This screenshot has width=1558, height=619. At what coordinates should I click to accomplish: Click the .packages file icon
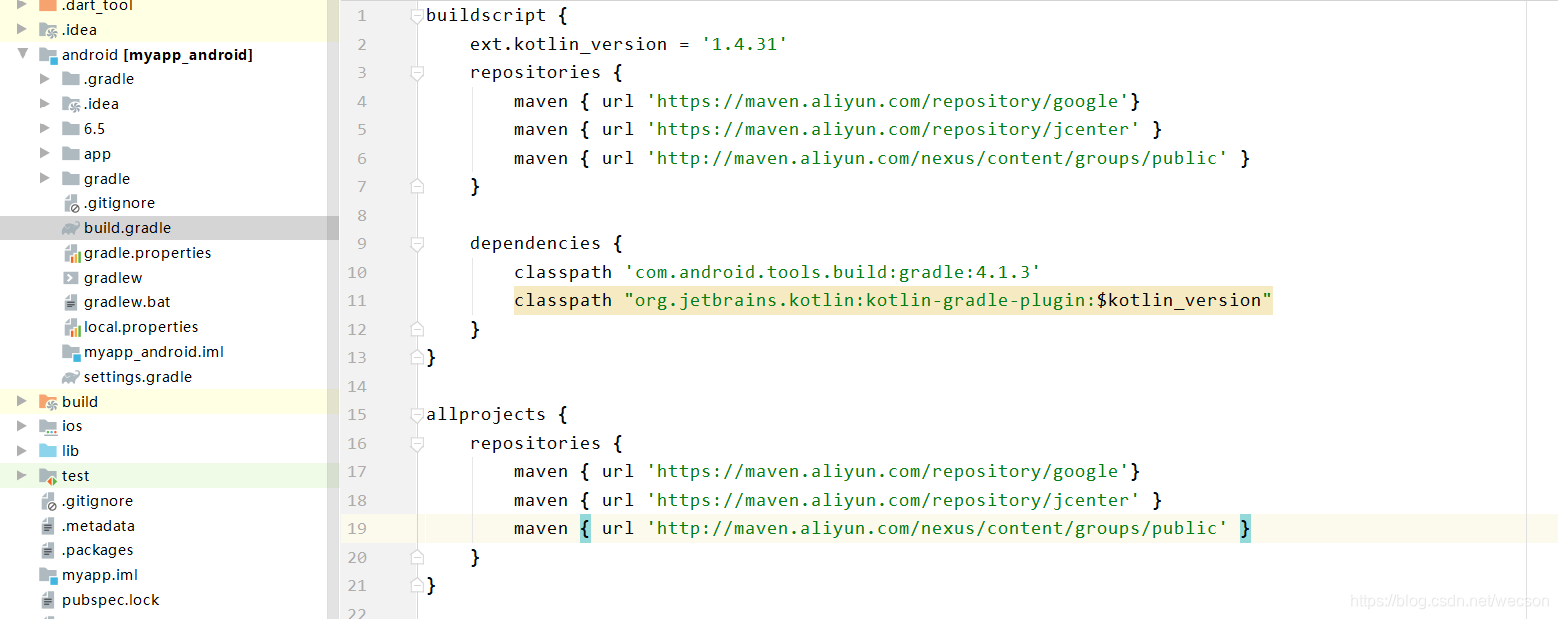(48, 550)
